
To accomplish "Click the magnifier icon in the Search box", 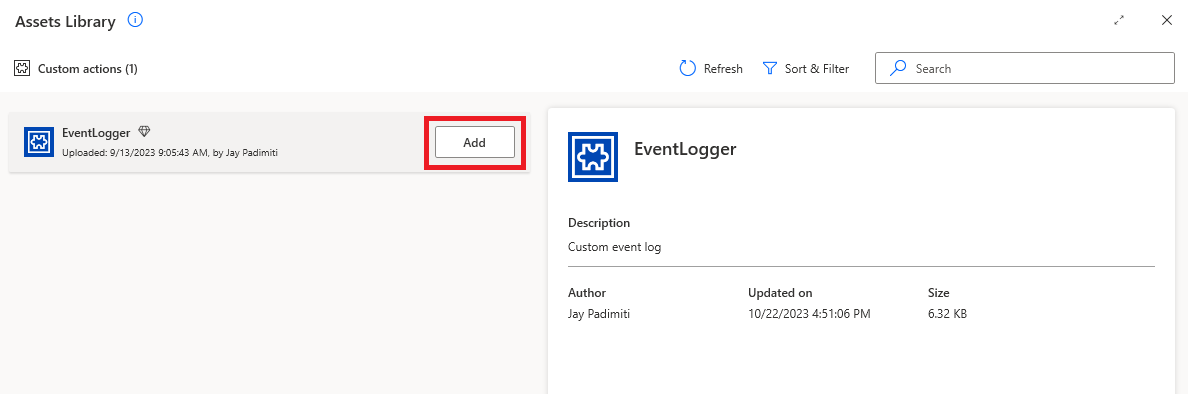I will [898, 68].
